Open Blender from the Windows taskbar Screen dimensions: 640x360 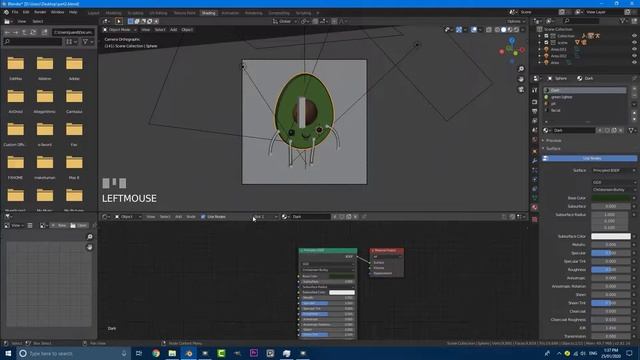coord(189,353)
